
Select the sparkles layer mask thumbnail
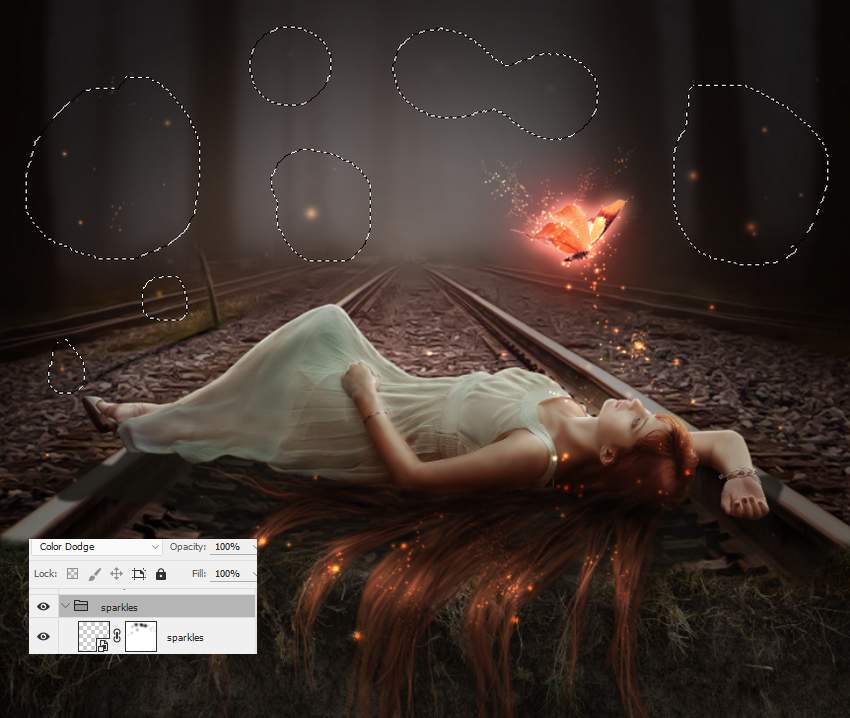(141, 636)
